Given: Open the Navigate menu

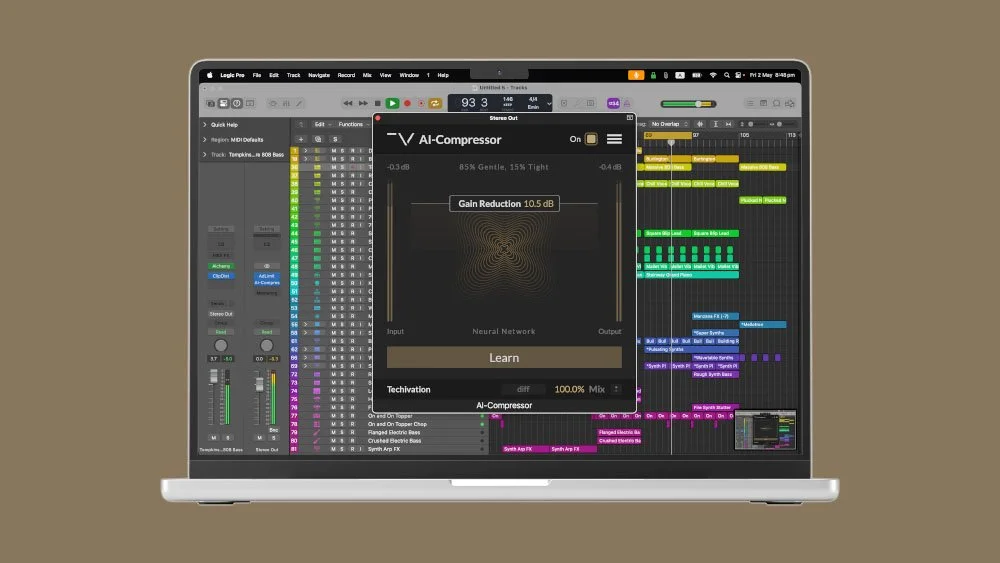Looking at the screenshot, I should (319, 75).
